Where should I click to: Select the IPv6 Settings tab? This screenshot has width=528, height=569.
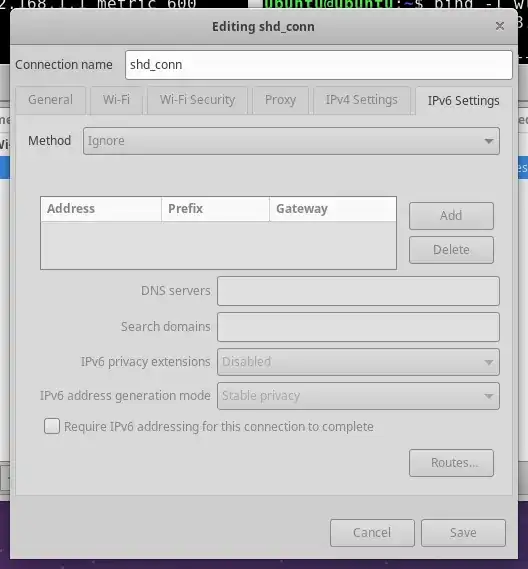coord(463,101)
